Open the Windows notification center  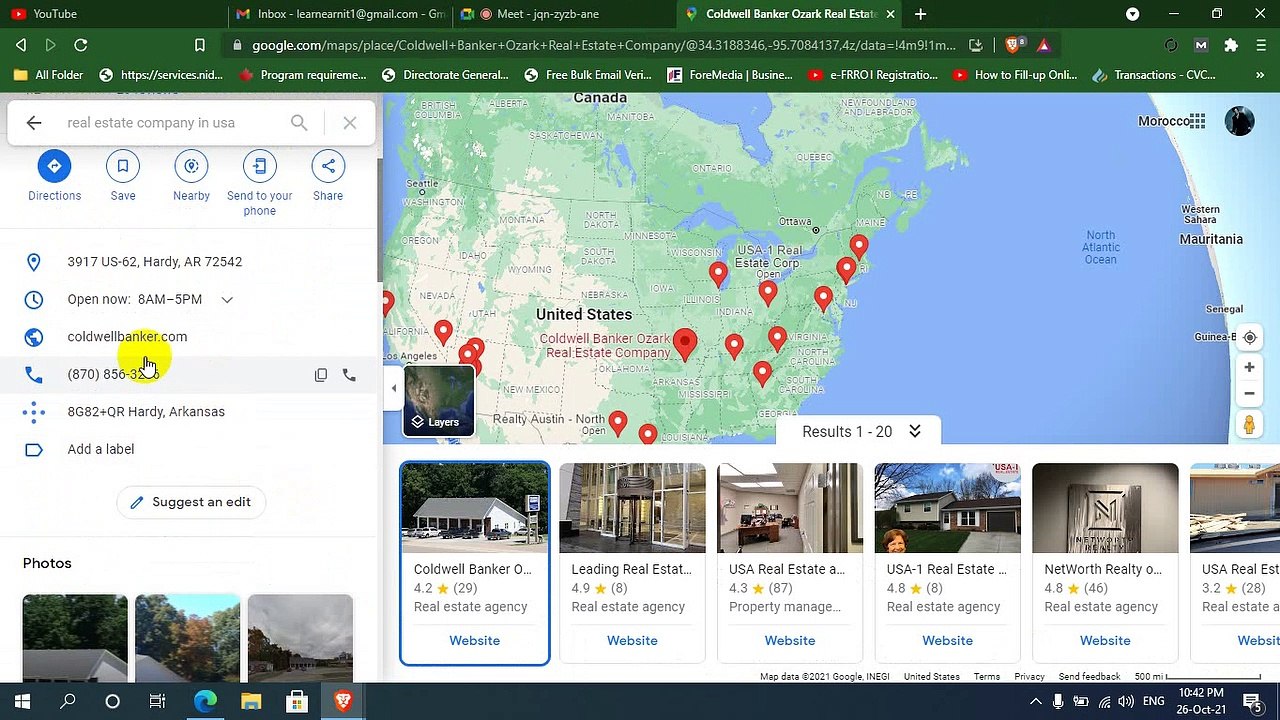(x=1252, y=702)
